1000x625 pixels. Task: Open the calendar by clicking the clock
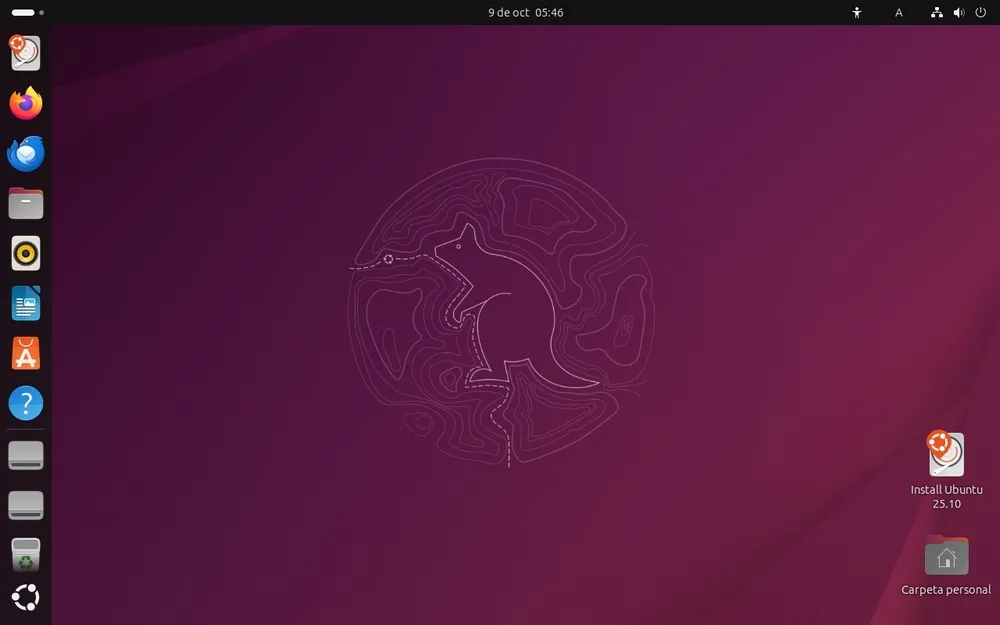[x=525, y=12]
